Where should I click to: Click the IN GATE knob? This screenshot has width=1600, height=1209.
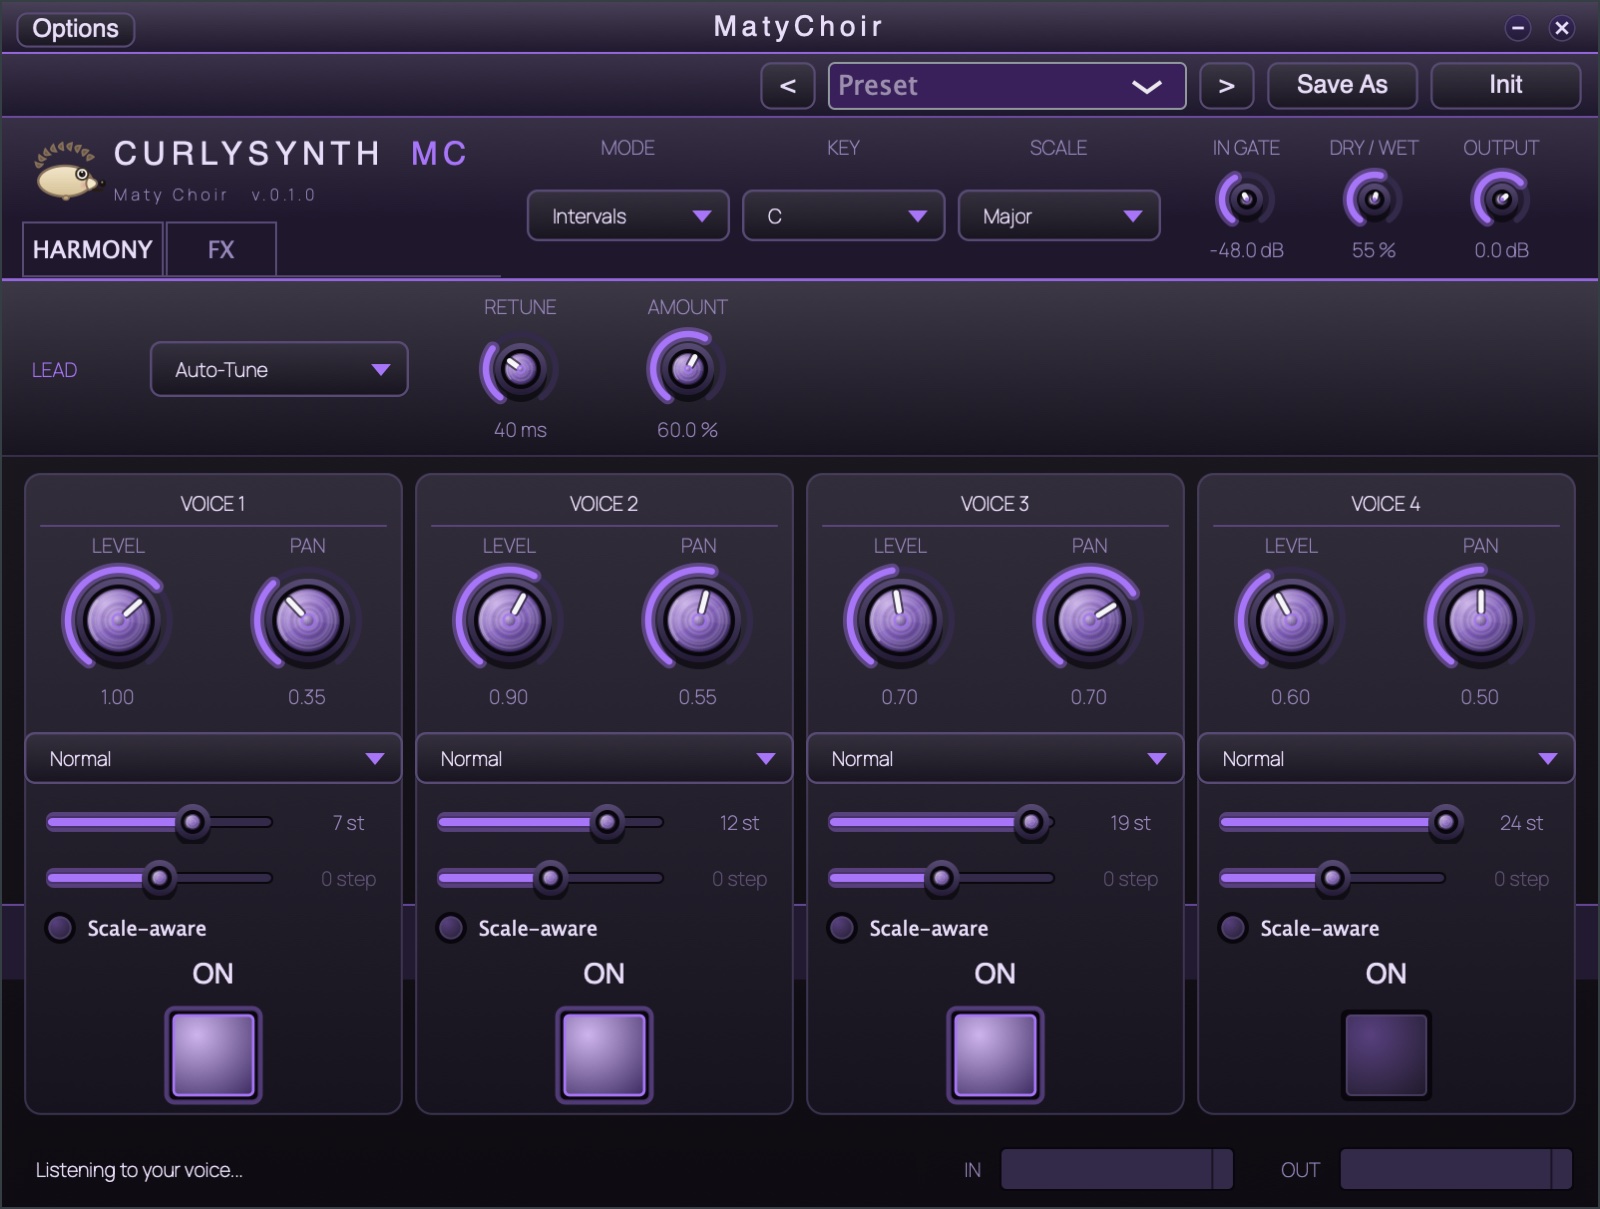click(1246, 199)
